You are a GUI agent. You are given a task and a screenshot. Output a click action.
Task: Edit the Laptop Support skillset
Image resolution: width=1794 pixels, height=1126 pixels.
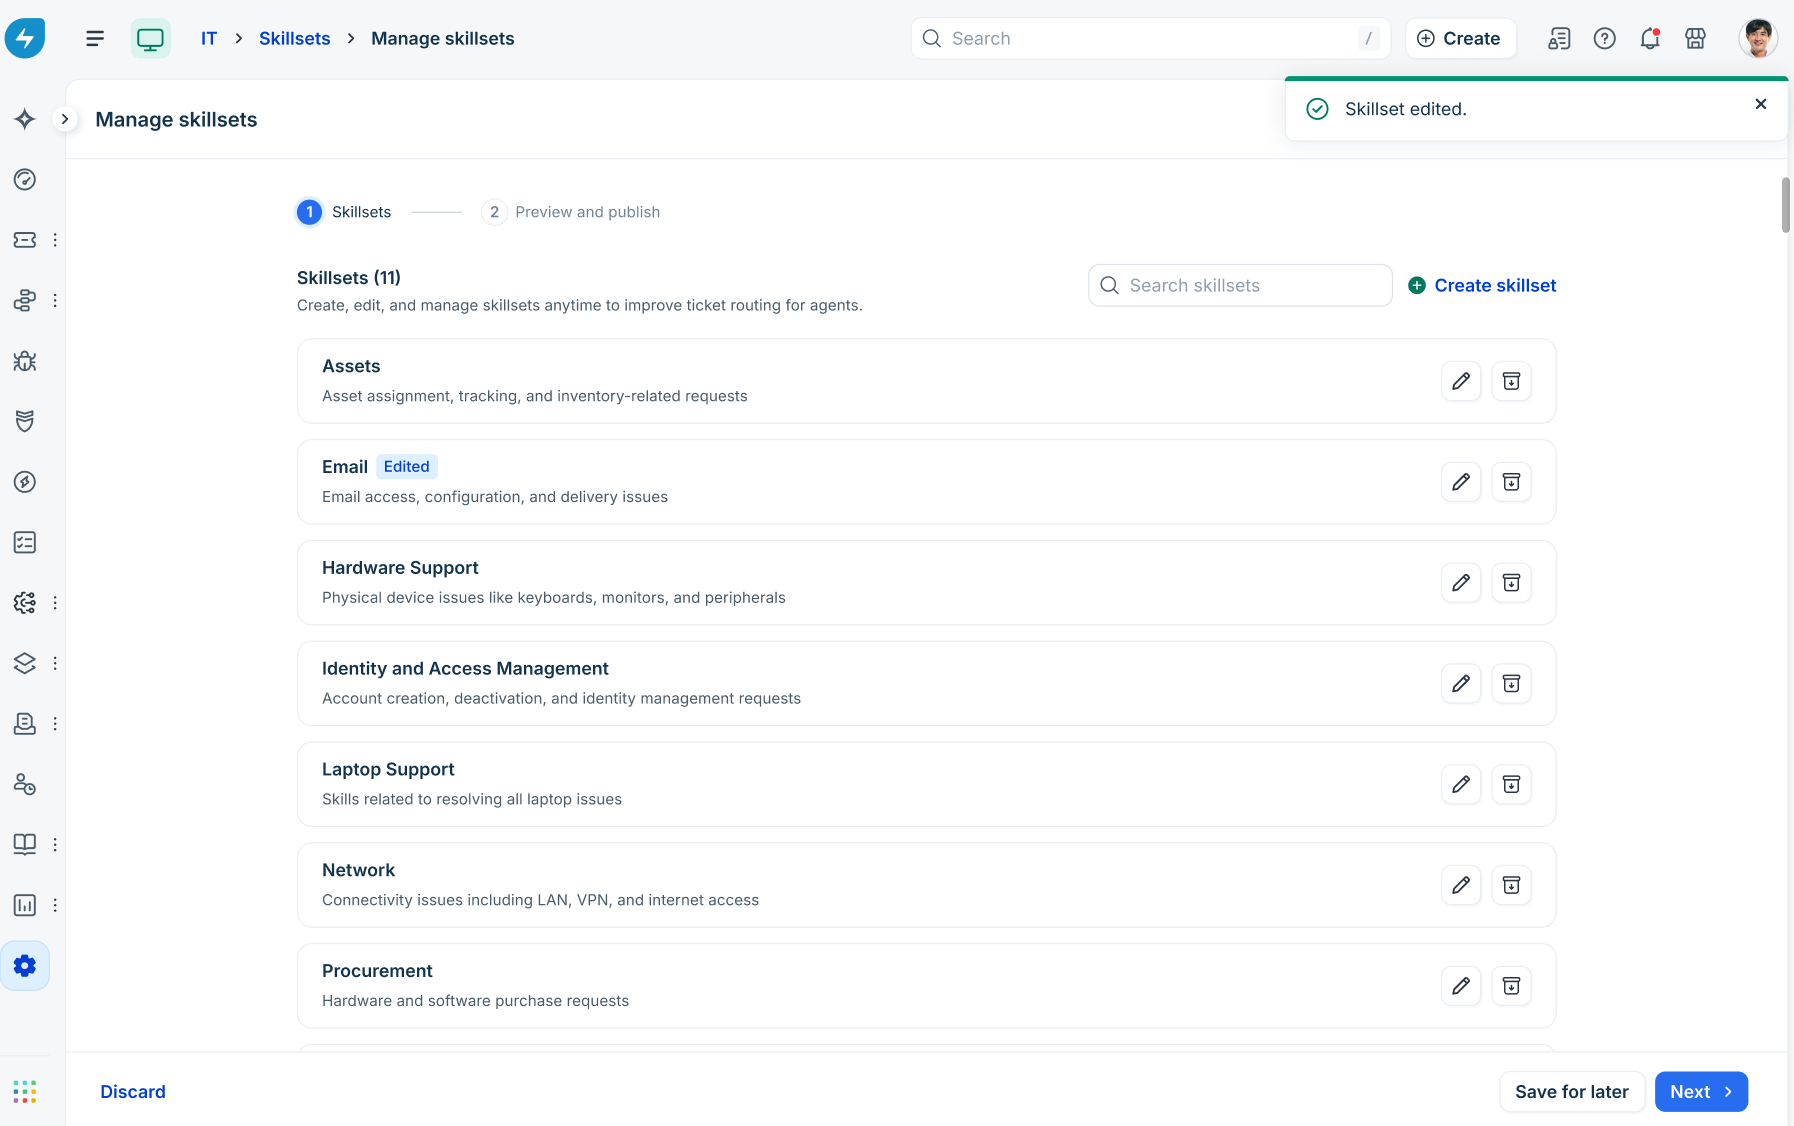(1461, 785)
